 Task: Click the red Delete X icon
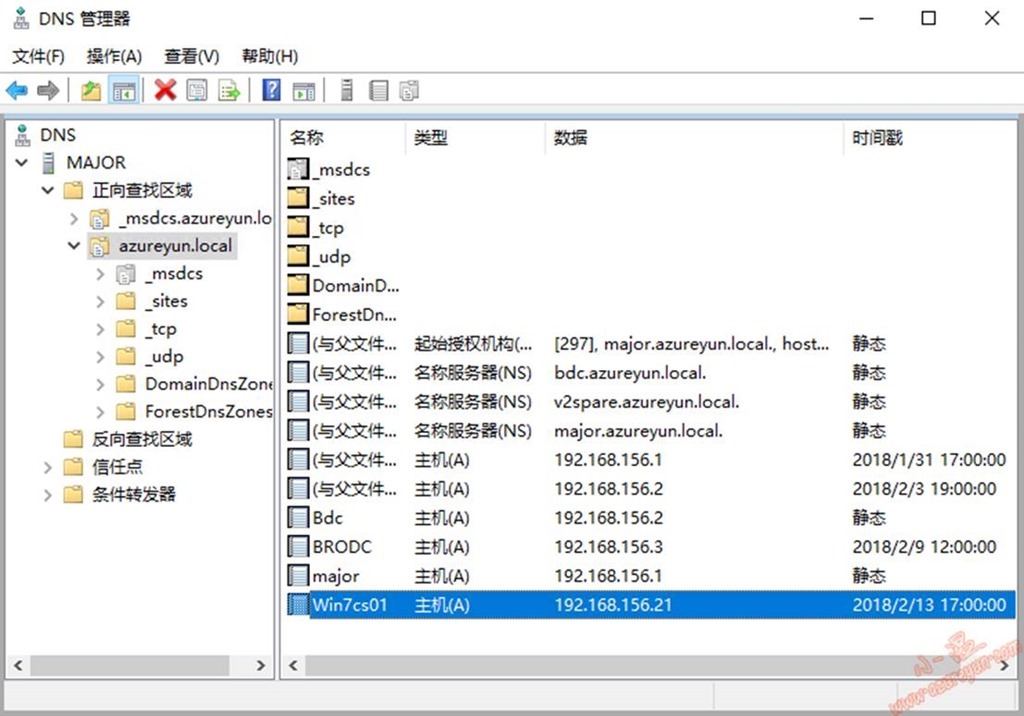165,90
